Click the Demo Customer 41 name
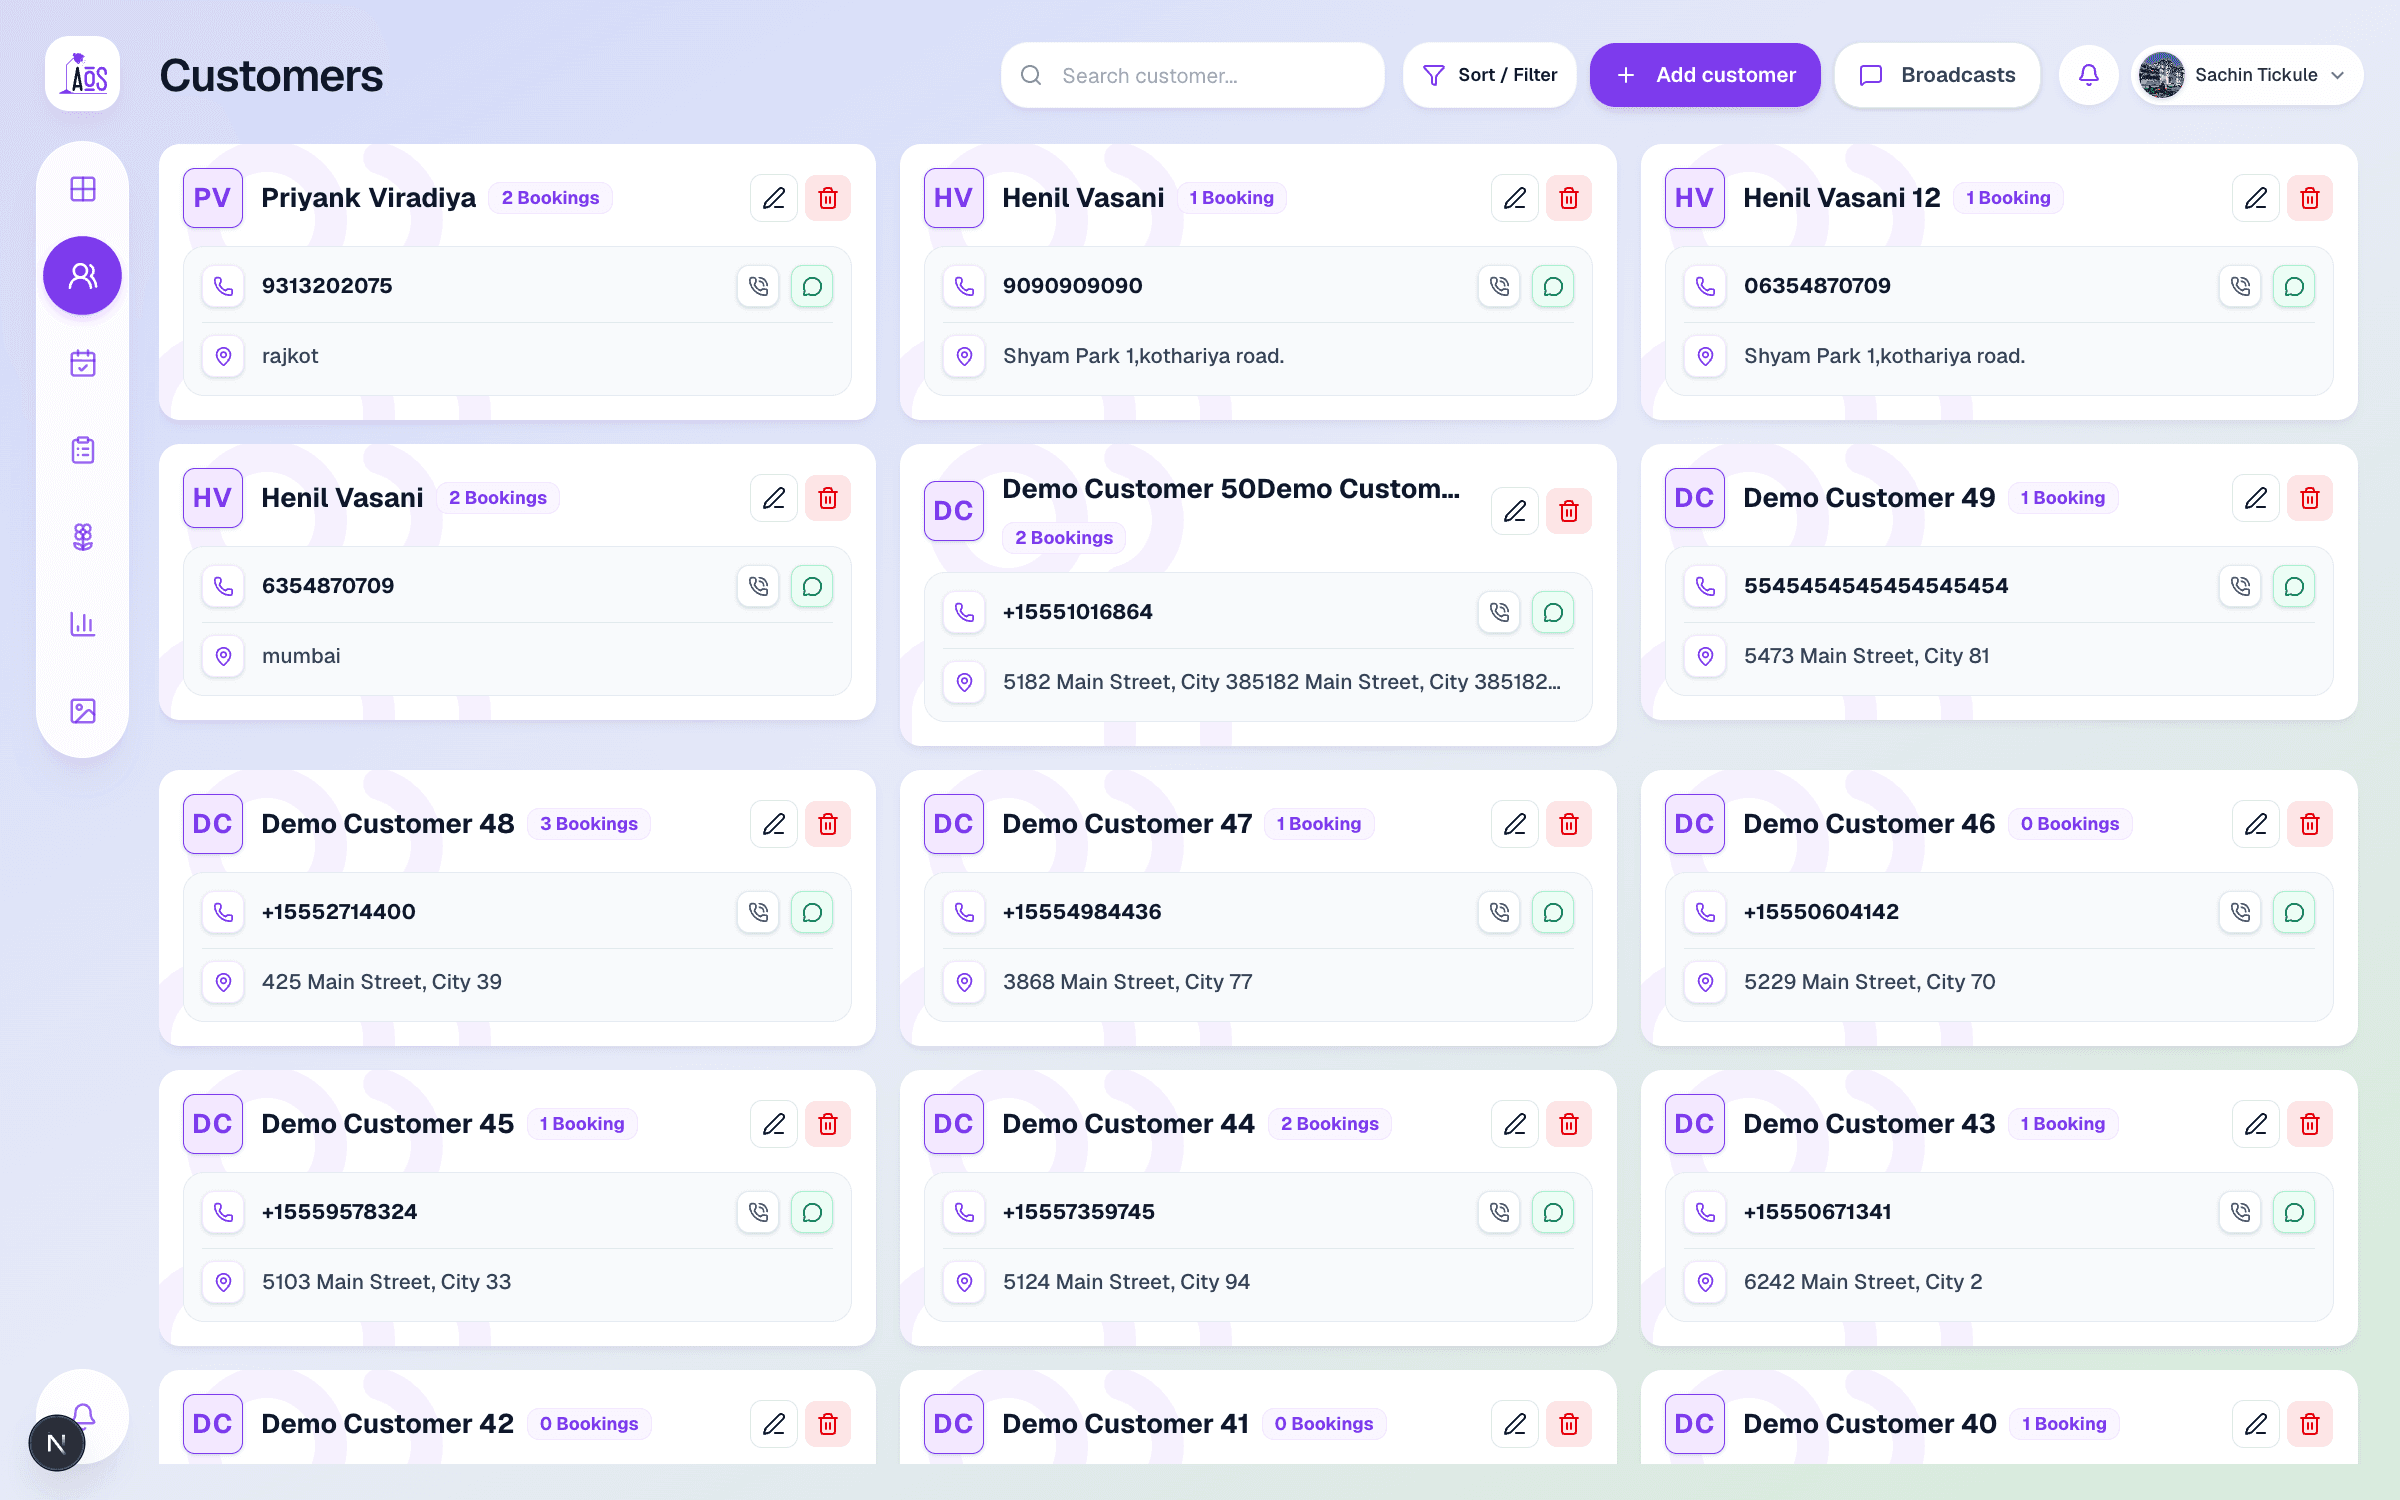Viewport: 2400px width, 1500px height. 1125,1424
